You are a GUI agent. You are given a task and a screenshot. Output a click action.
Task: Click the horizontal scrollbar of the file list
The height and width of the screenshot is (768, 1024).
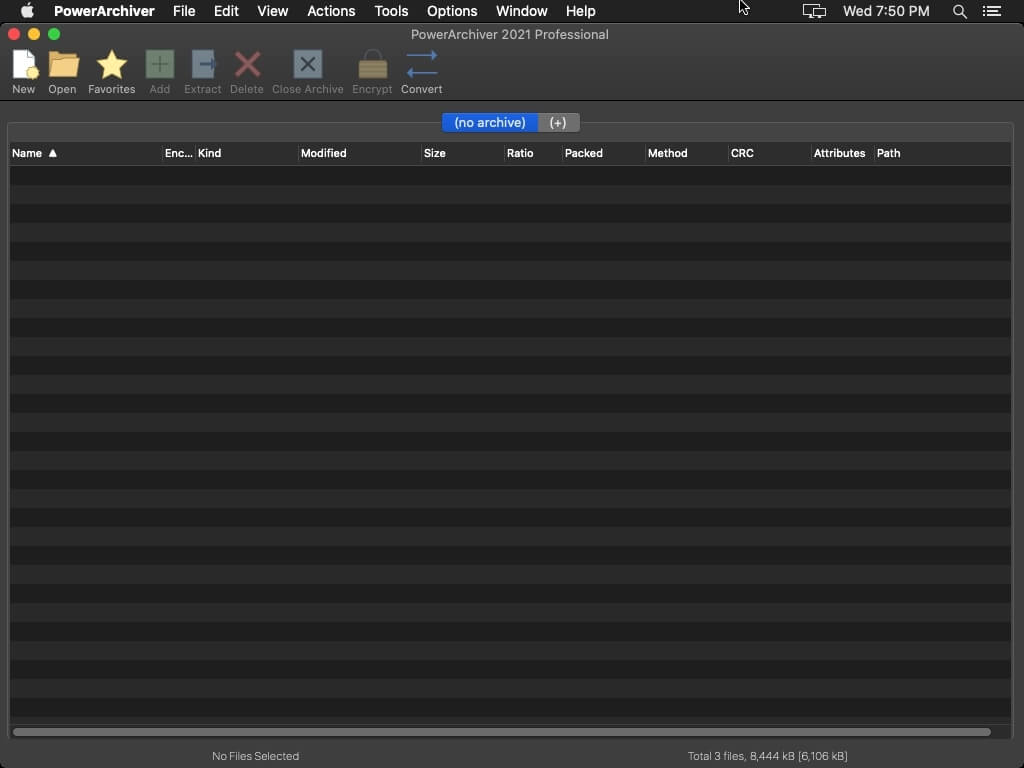tap(502, 732)
